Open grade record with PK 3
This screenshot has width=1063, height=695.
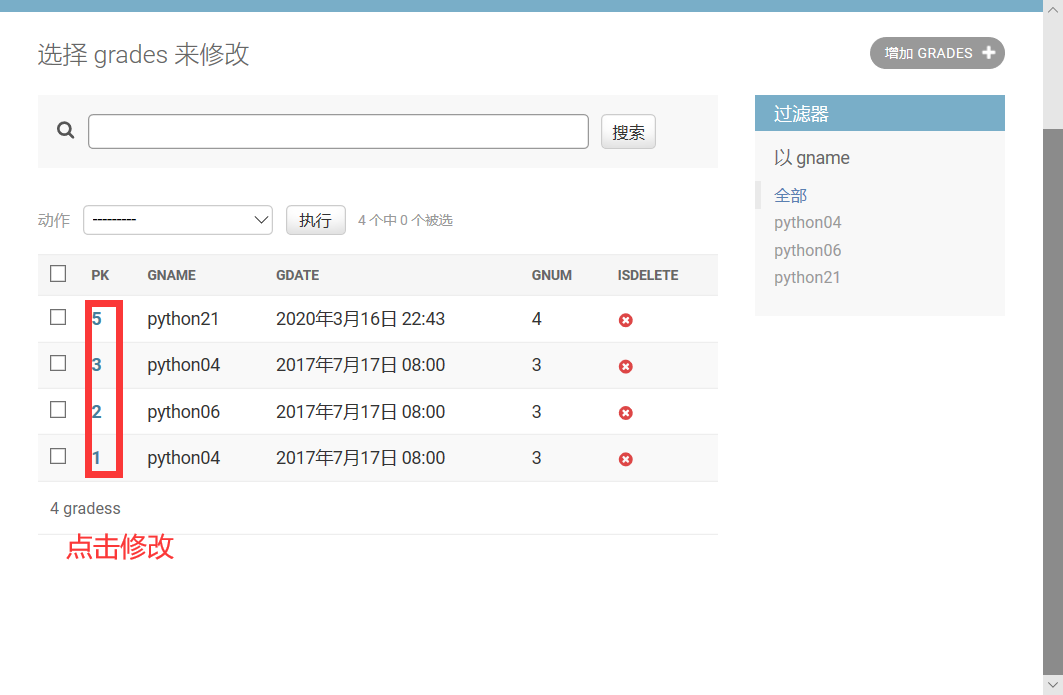coord(97,365)
